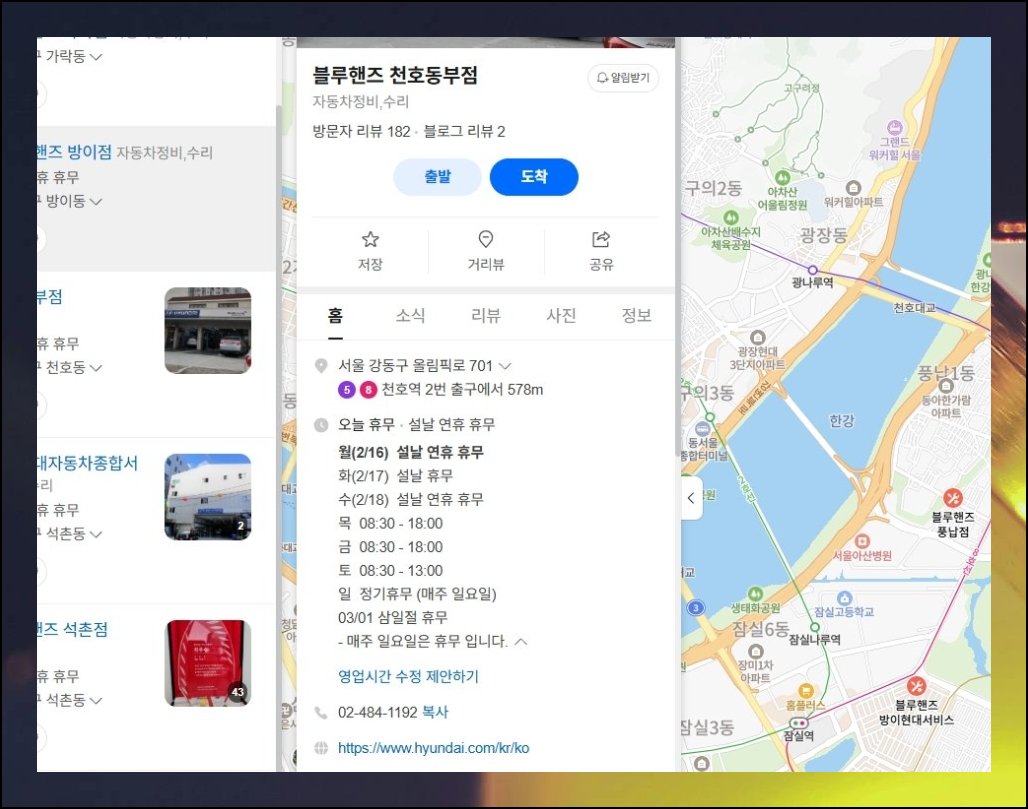Click 서울아산병원 hospital map icon
This screenshot has width=1028, height=809.
tap(862, 542)
